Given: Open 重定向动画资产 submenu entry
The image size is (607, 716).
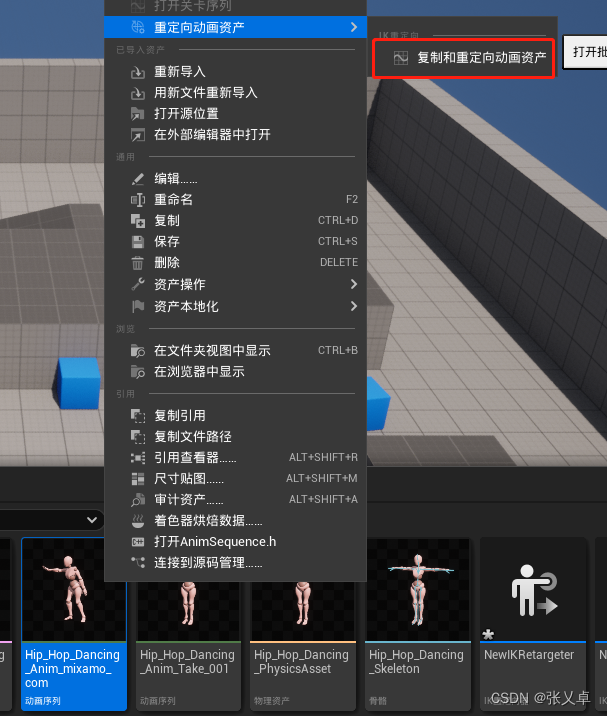Looking at the screenshot, I should point(235,27).
